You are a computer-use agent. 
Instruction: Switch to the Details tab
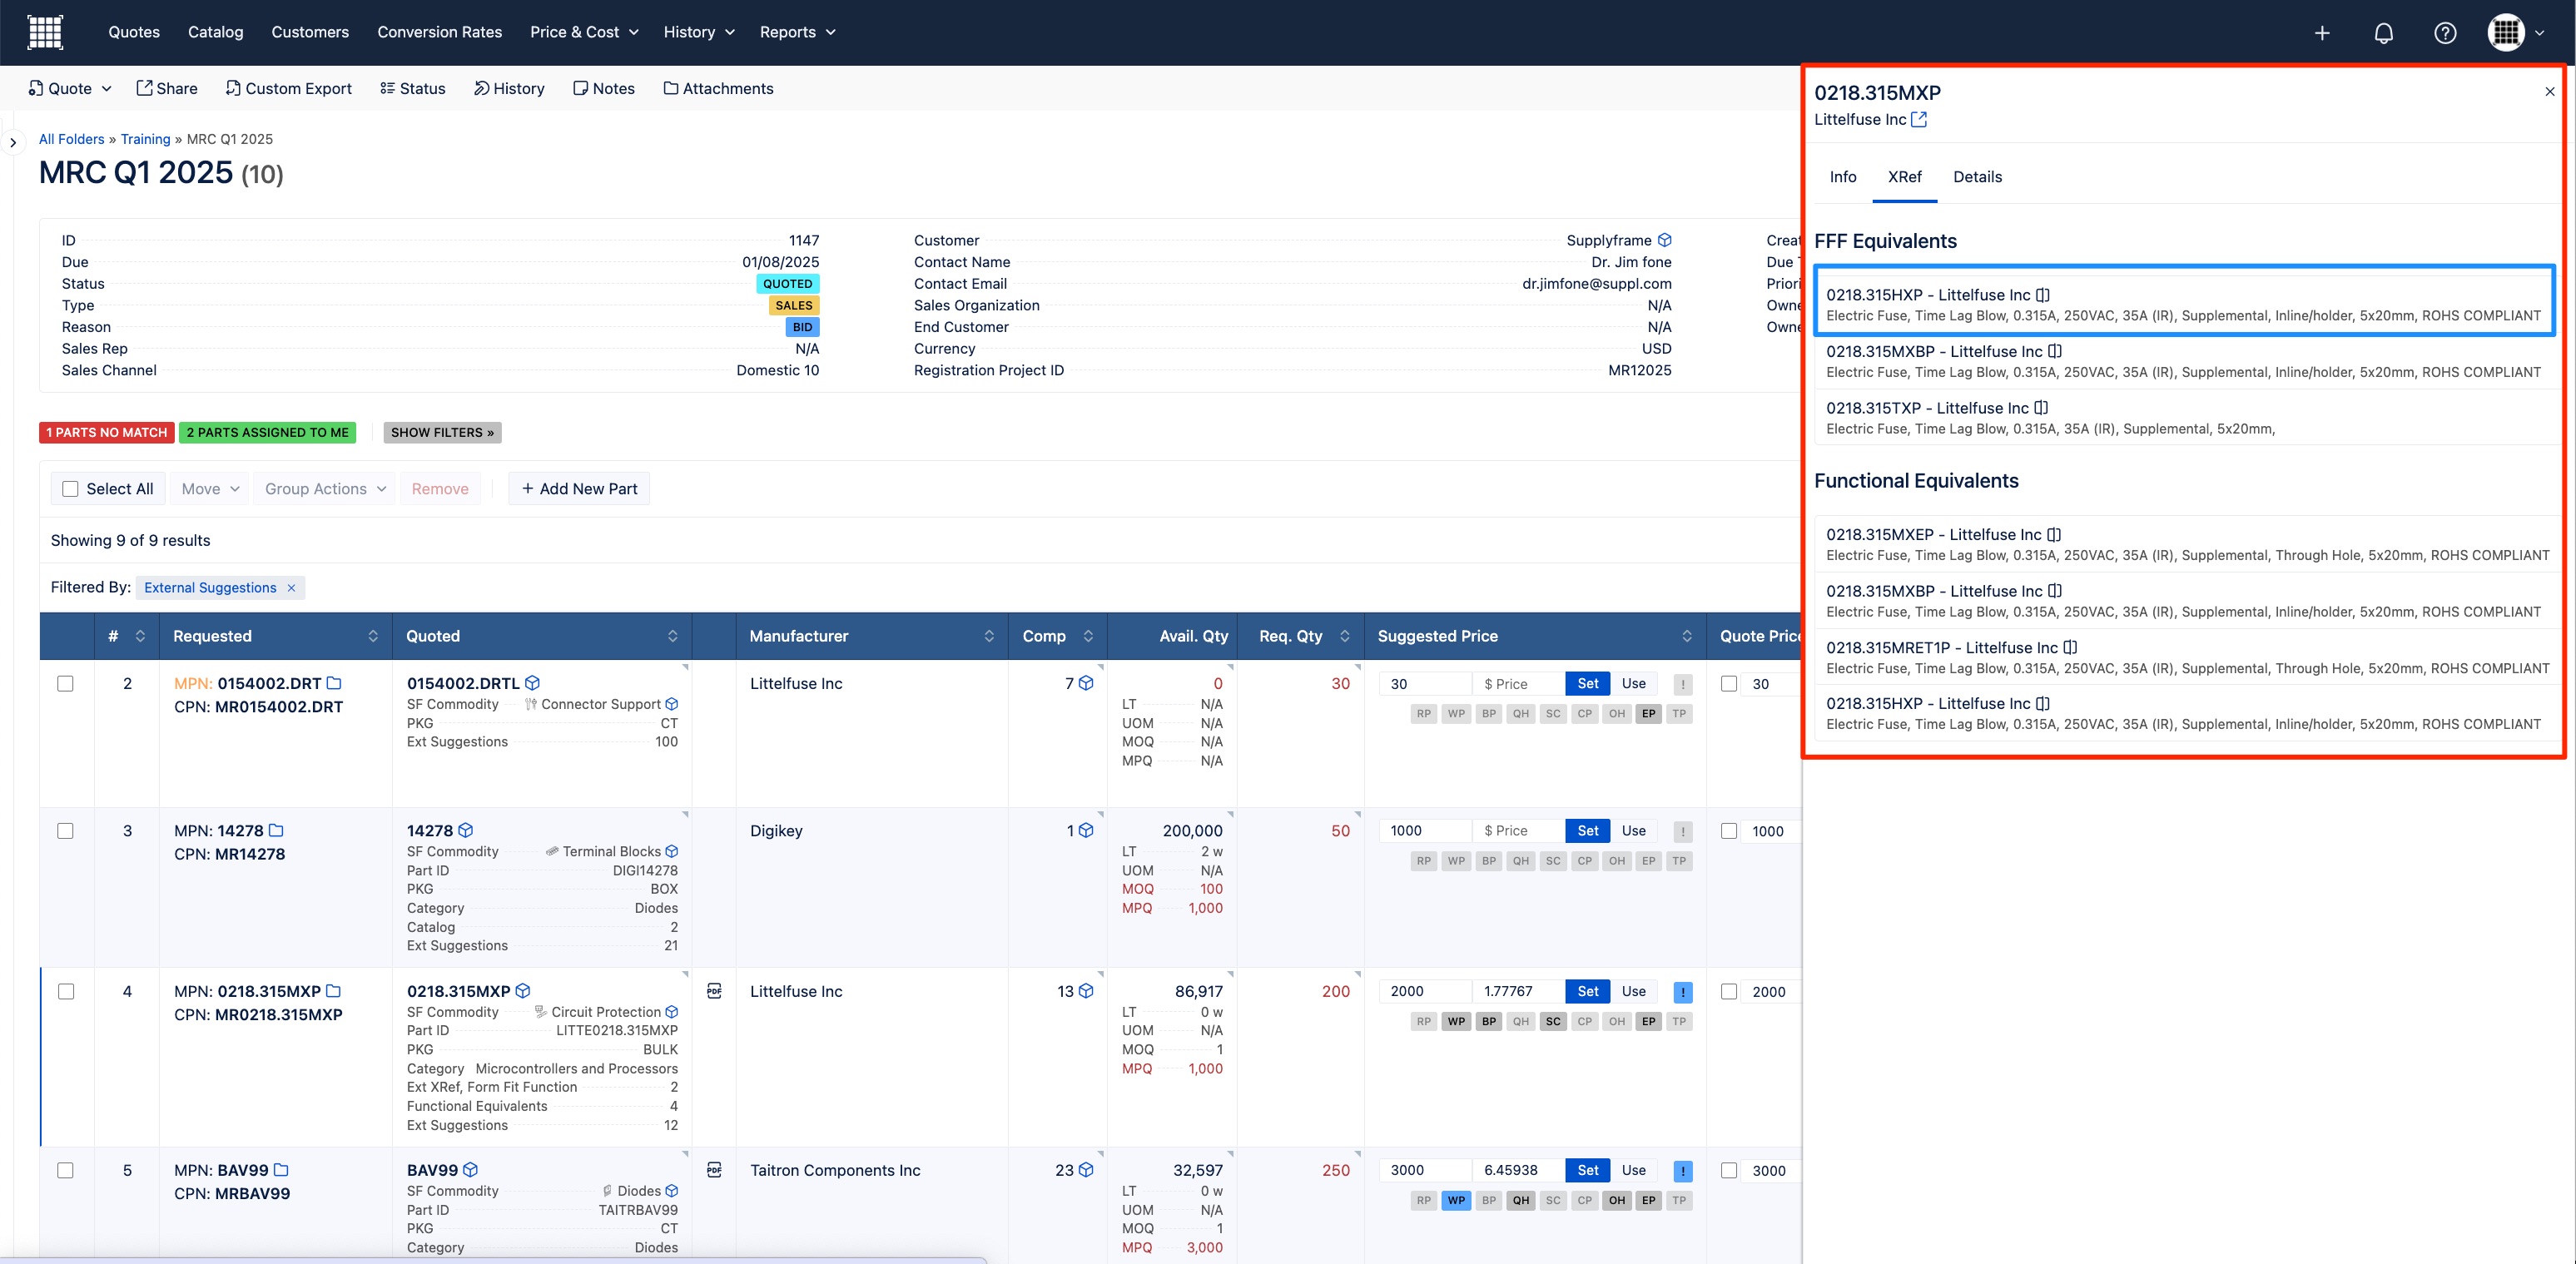[x=1977, y=177]
